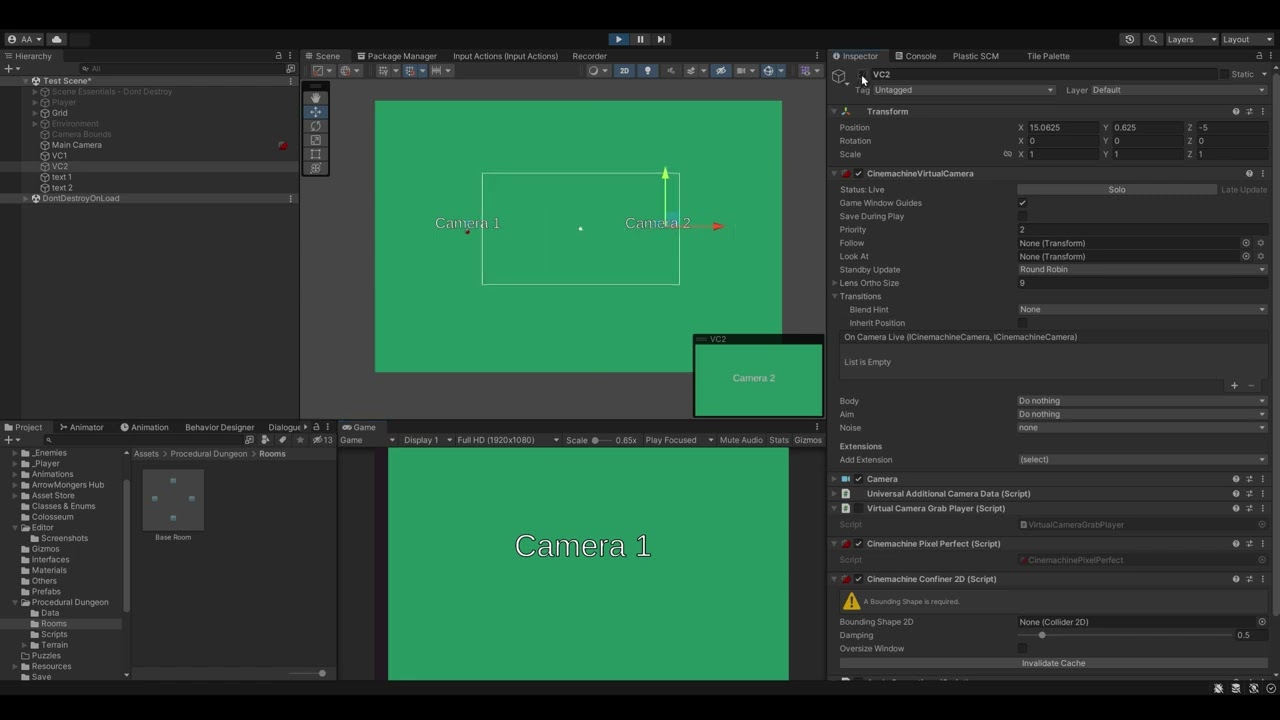Toggle 2D mode in the Scene view
This screenshot has width=1280, height=720.
tap(622, 70)
